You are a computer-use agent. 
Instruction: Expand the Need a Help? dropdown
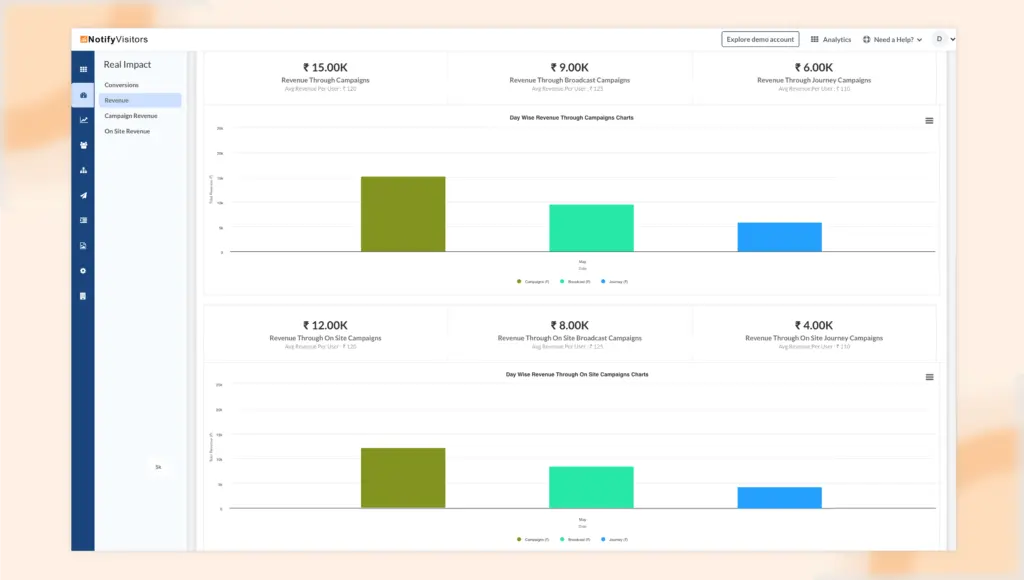892,40
